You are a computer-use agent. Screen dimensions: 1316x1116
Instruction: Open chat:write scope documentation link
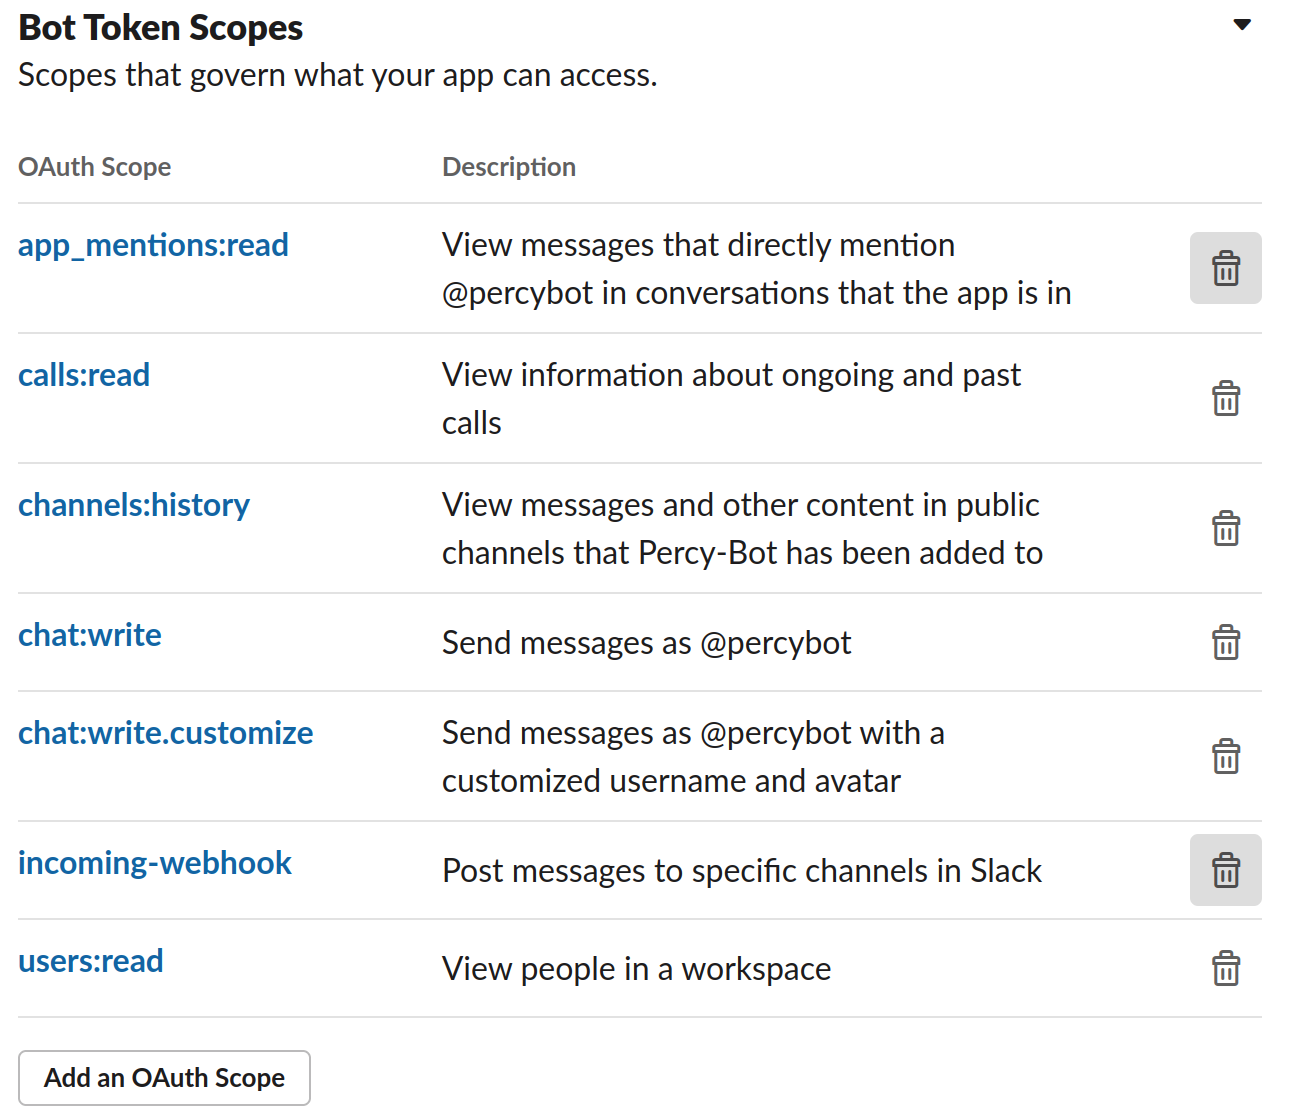pos(90,635)
